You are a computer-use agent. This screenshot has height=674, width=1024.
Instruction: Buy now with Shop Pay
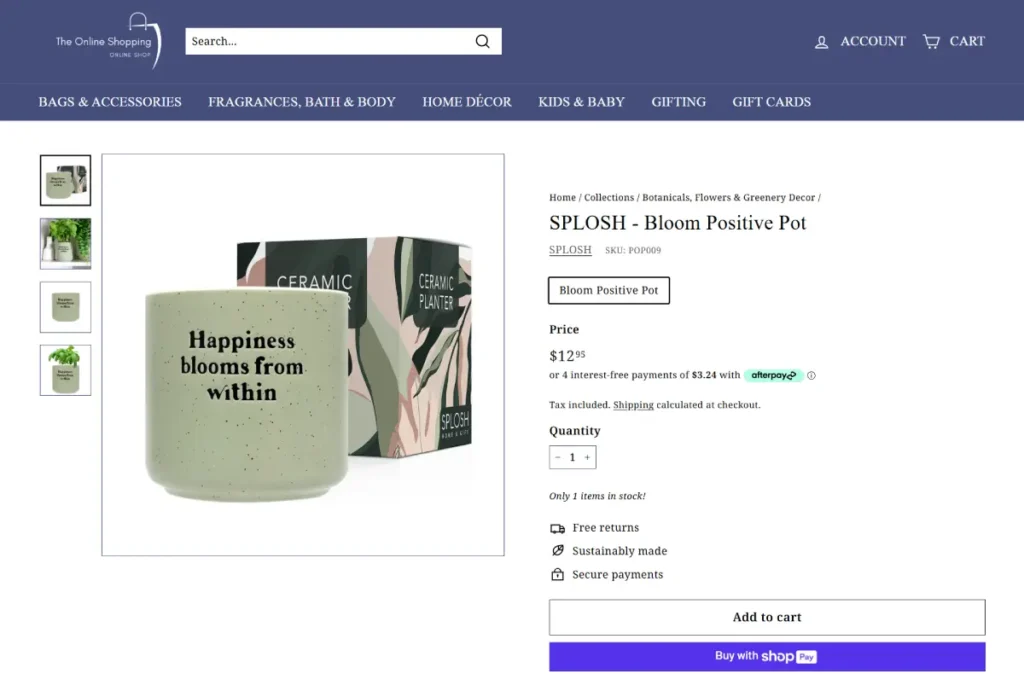click(x=767, y=656)
